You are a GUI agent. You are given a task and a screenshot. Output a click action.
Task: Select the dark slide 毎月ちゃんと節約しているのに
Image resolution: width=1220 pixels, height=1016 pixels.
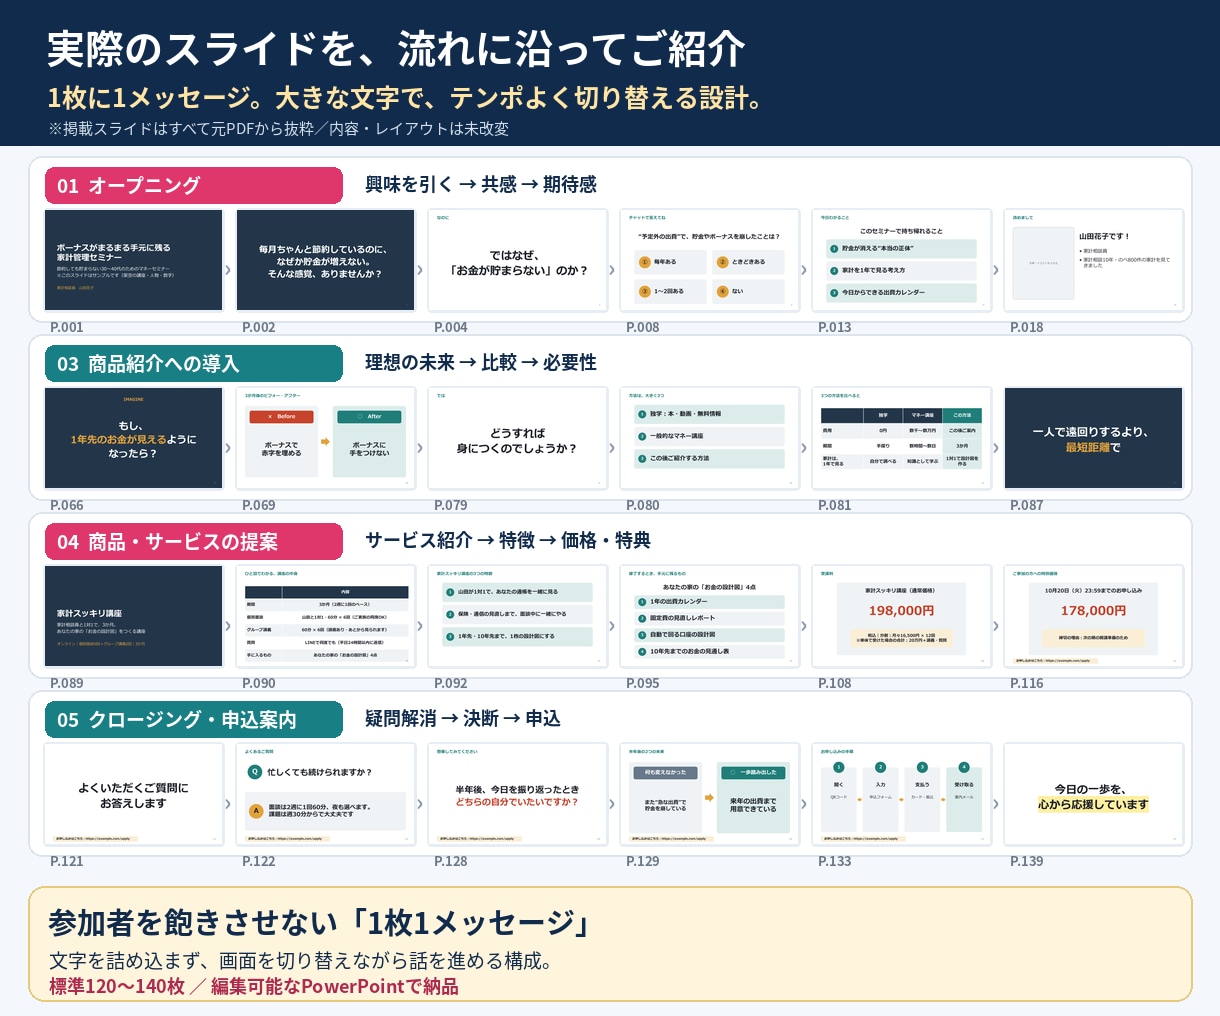(326, 260)
